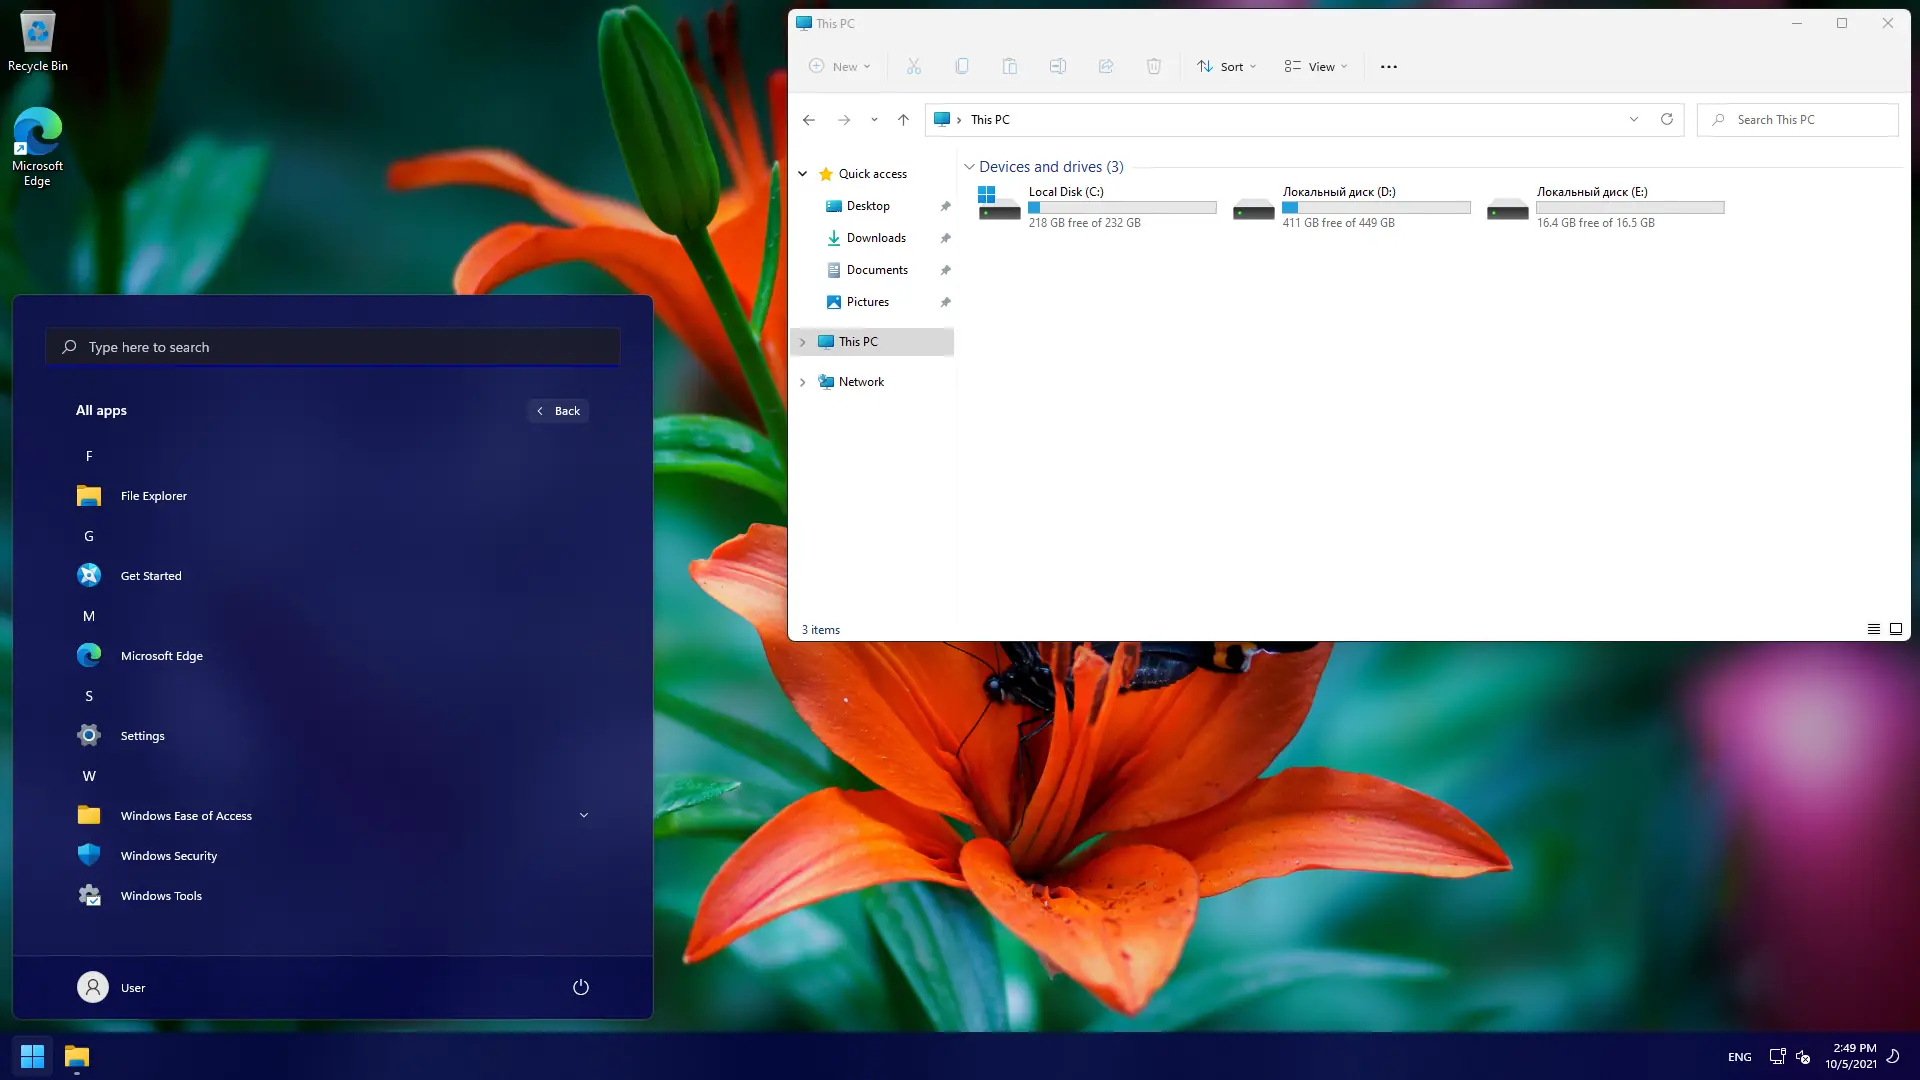Click Back in the All apps list
Screen dimensions: 1920x1080
click(x=558, y=410)
